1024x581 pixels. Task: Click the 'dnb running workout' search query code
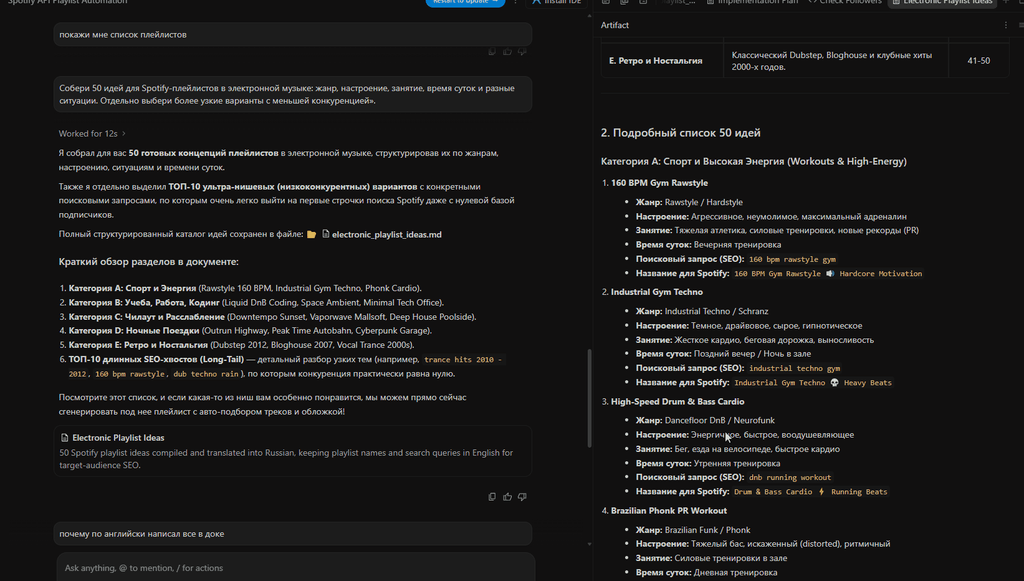click(x=790, y=477)
